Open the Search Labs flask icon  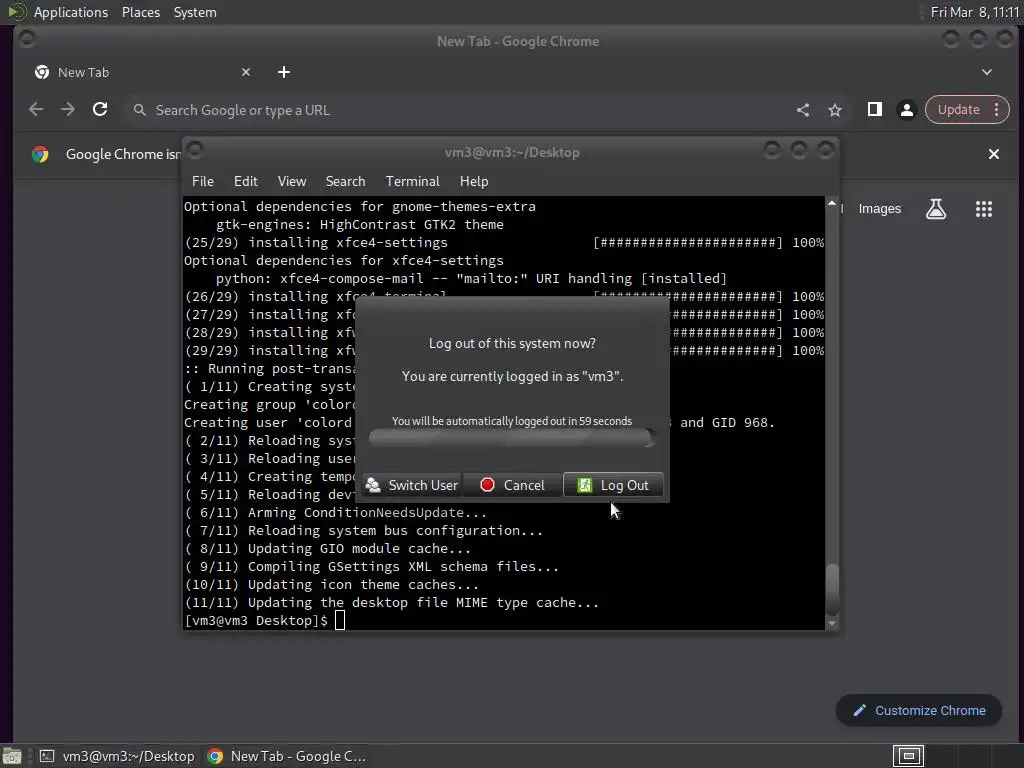click(936, 209)
